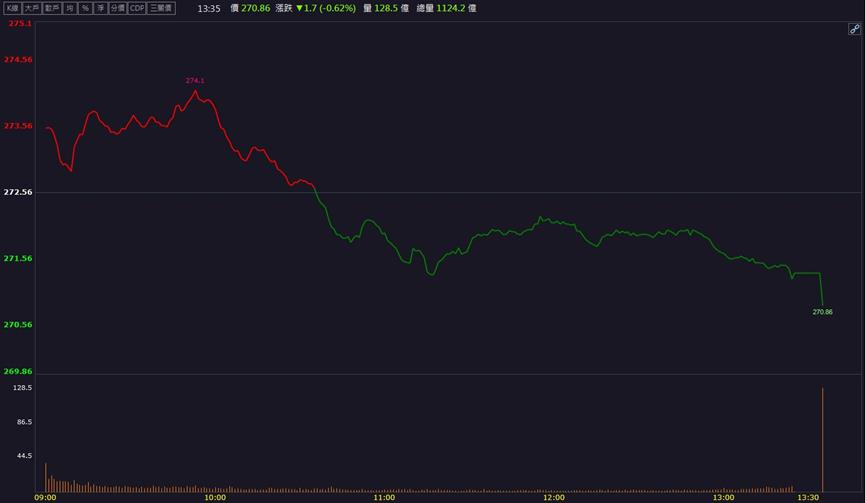865x503 pixels.
Task: Click the tall closing volume bar at 13:30
Action: 823,440
